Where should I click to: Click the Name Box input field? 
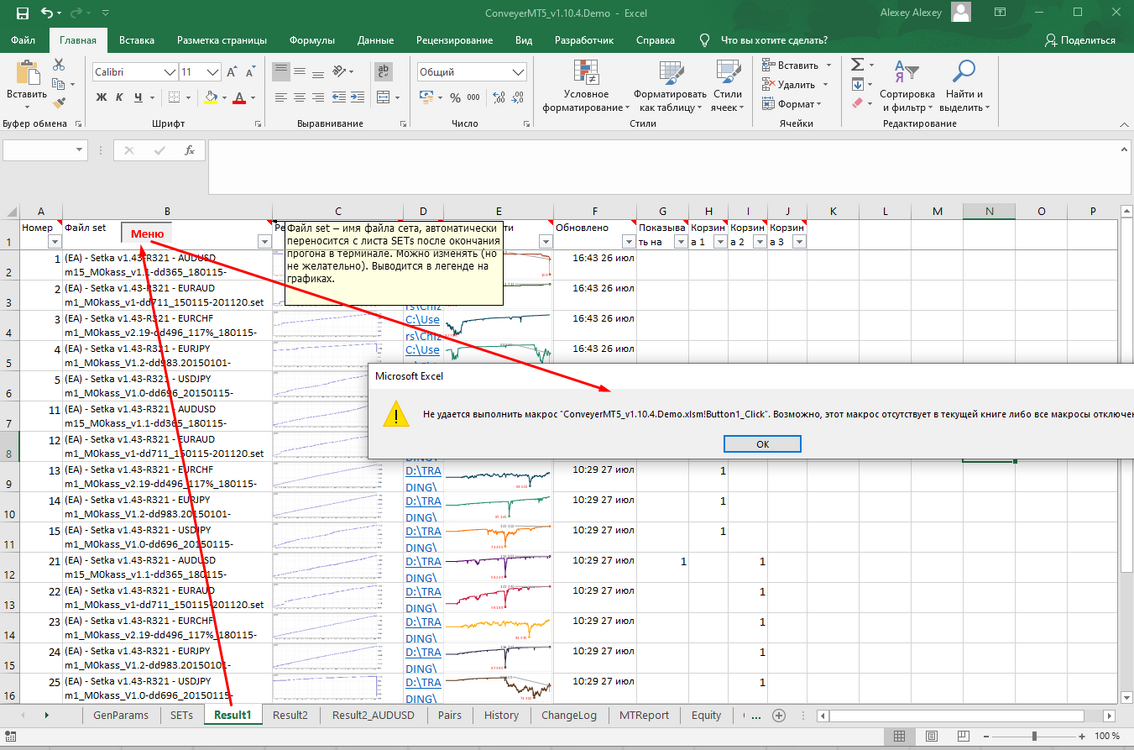(x=40, y=150)
